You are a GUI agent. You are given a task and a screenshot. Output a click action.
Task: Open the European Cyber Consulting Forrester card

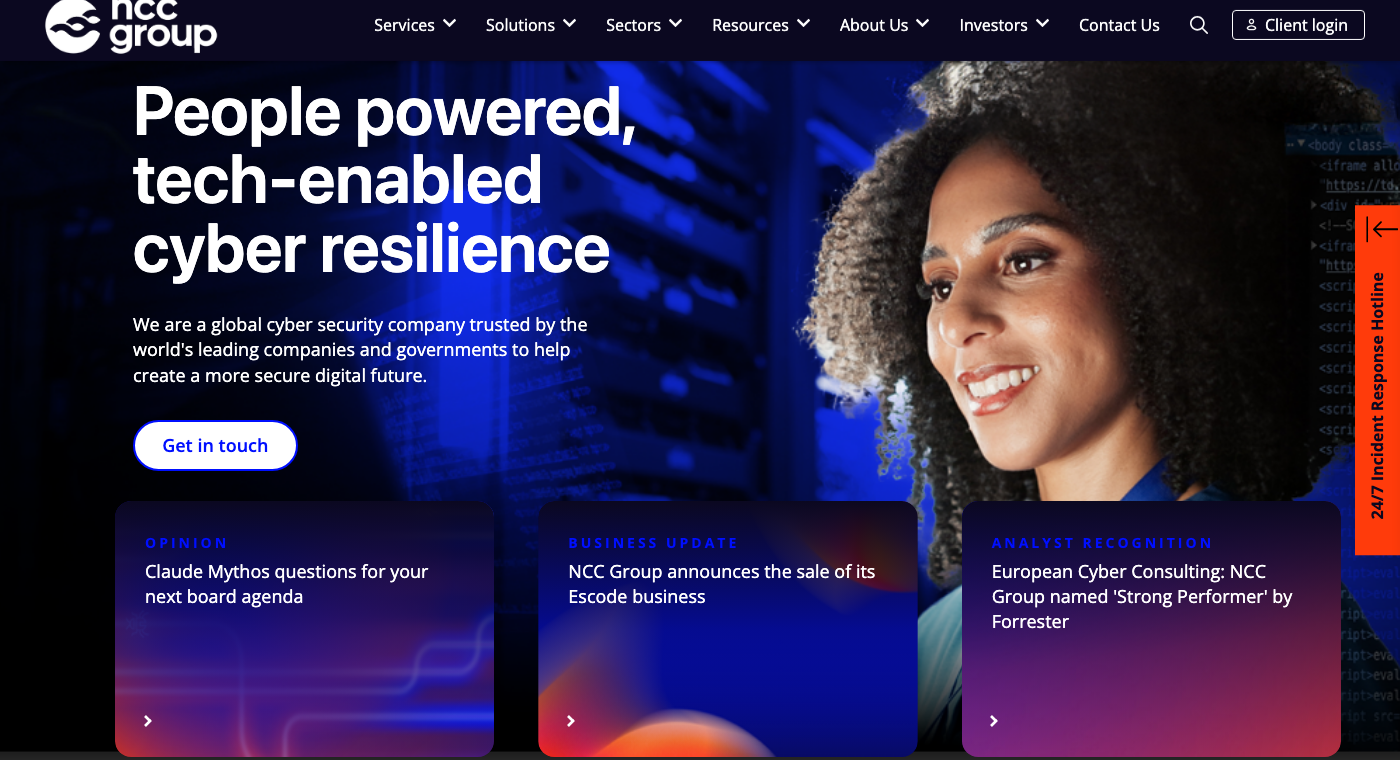(1151, 629)
